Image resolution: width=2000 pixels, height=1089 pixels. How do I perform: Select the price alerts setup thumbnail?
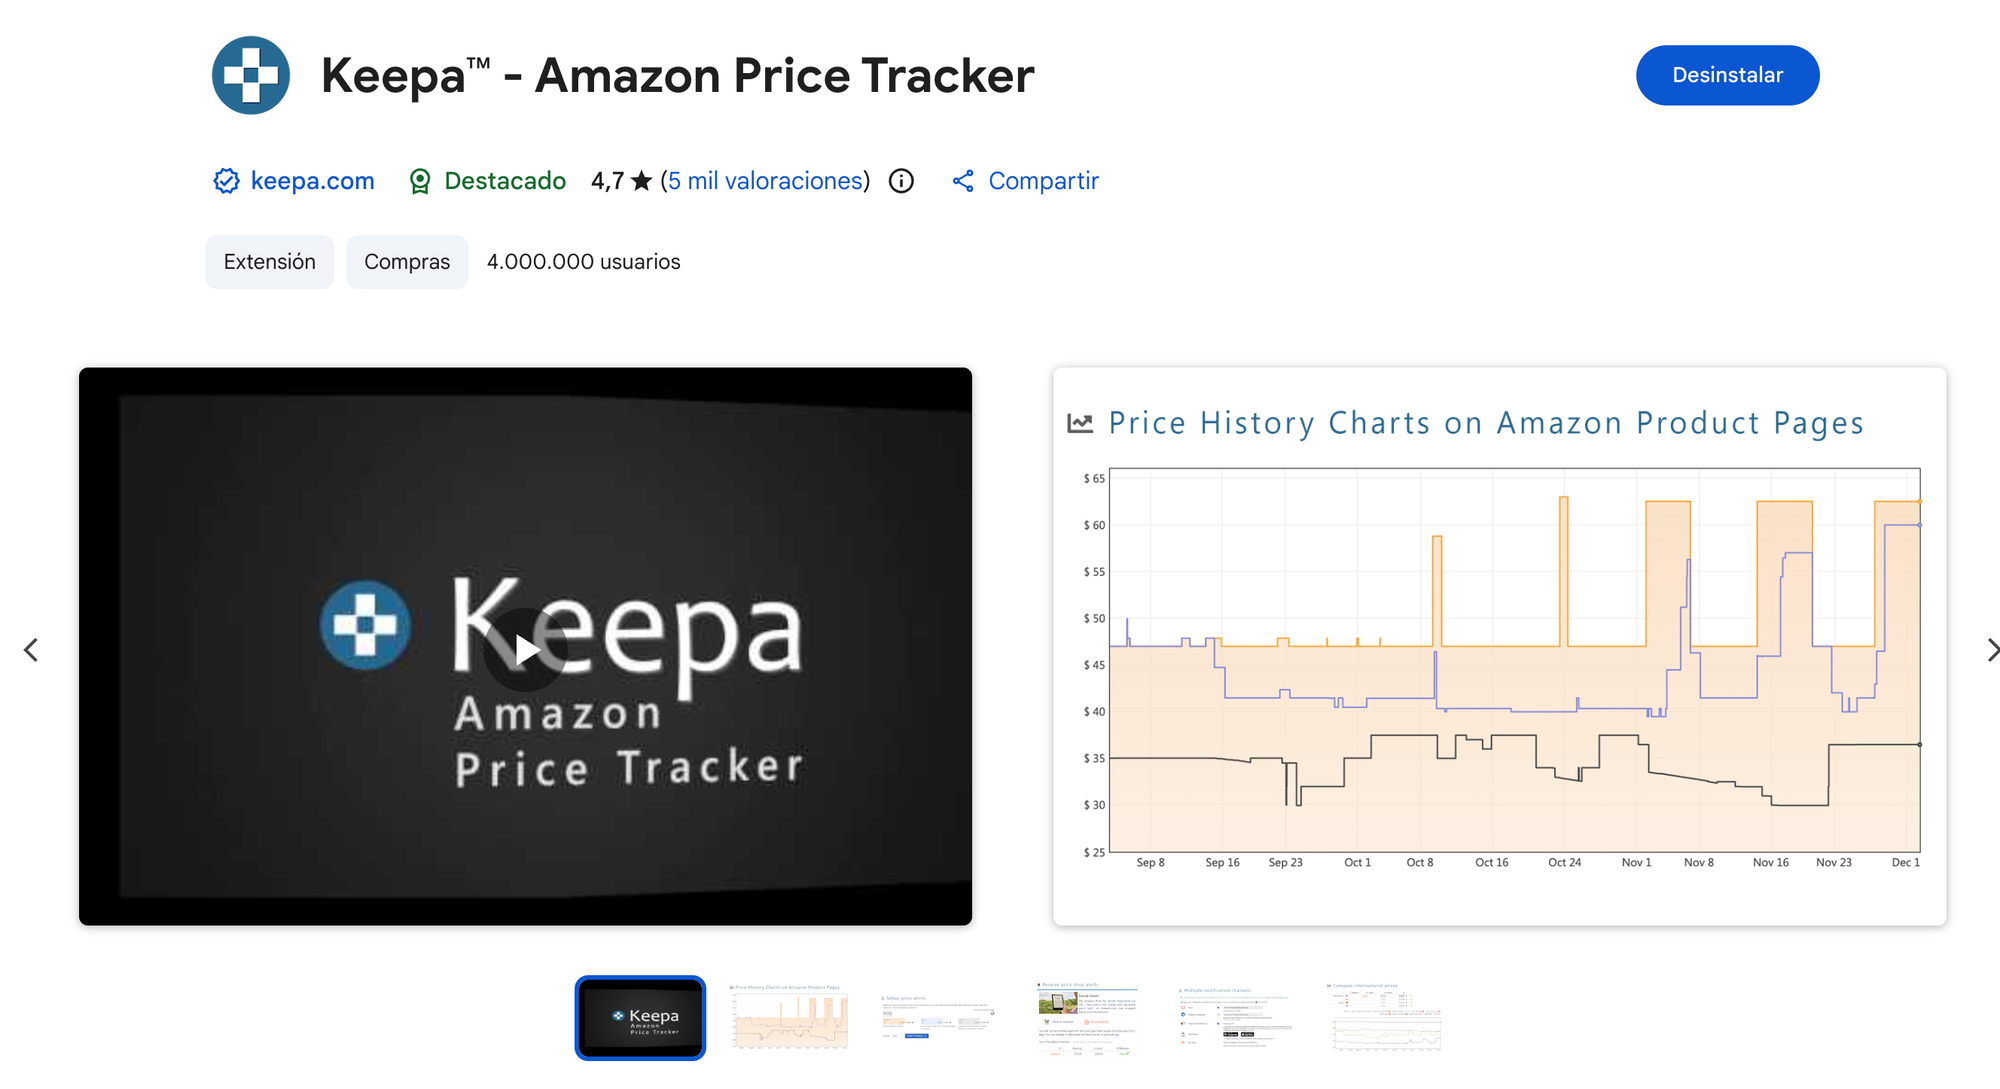point(938,1017)
